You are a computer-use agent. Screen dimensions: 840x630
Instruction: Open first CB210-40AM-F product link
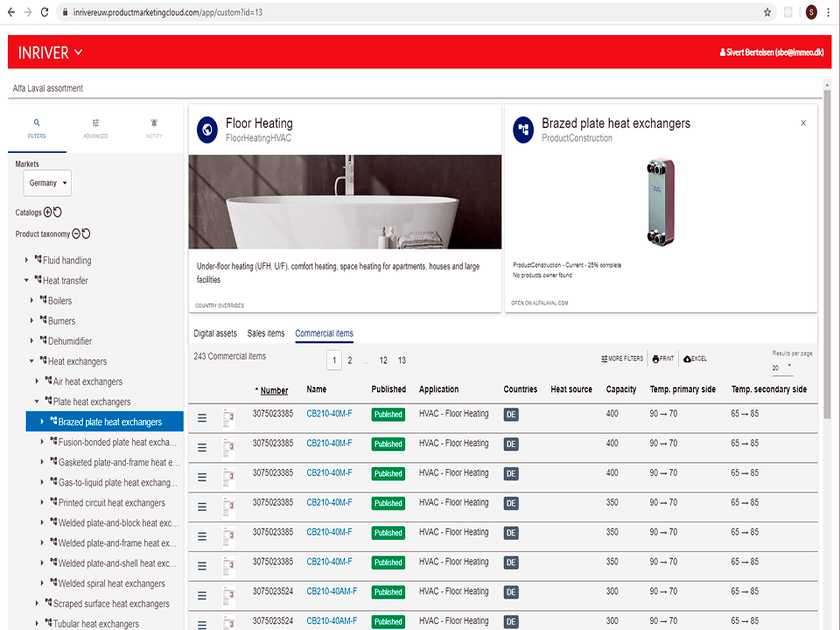tap(332, 591)
